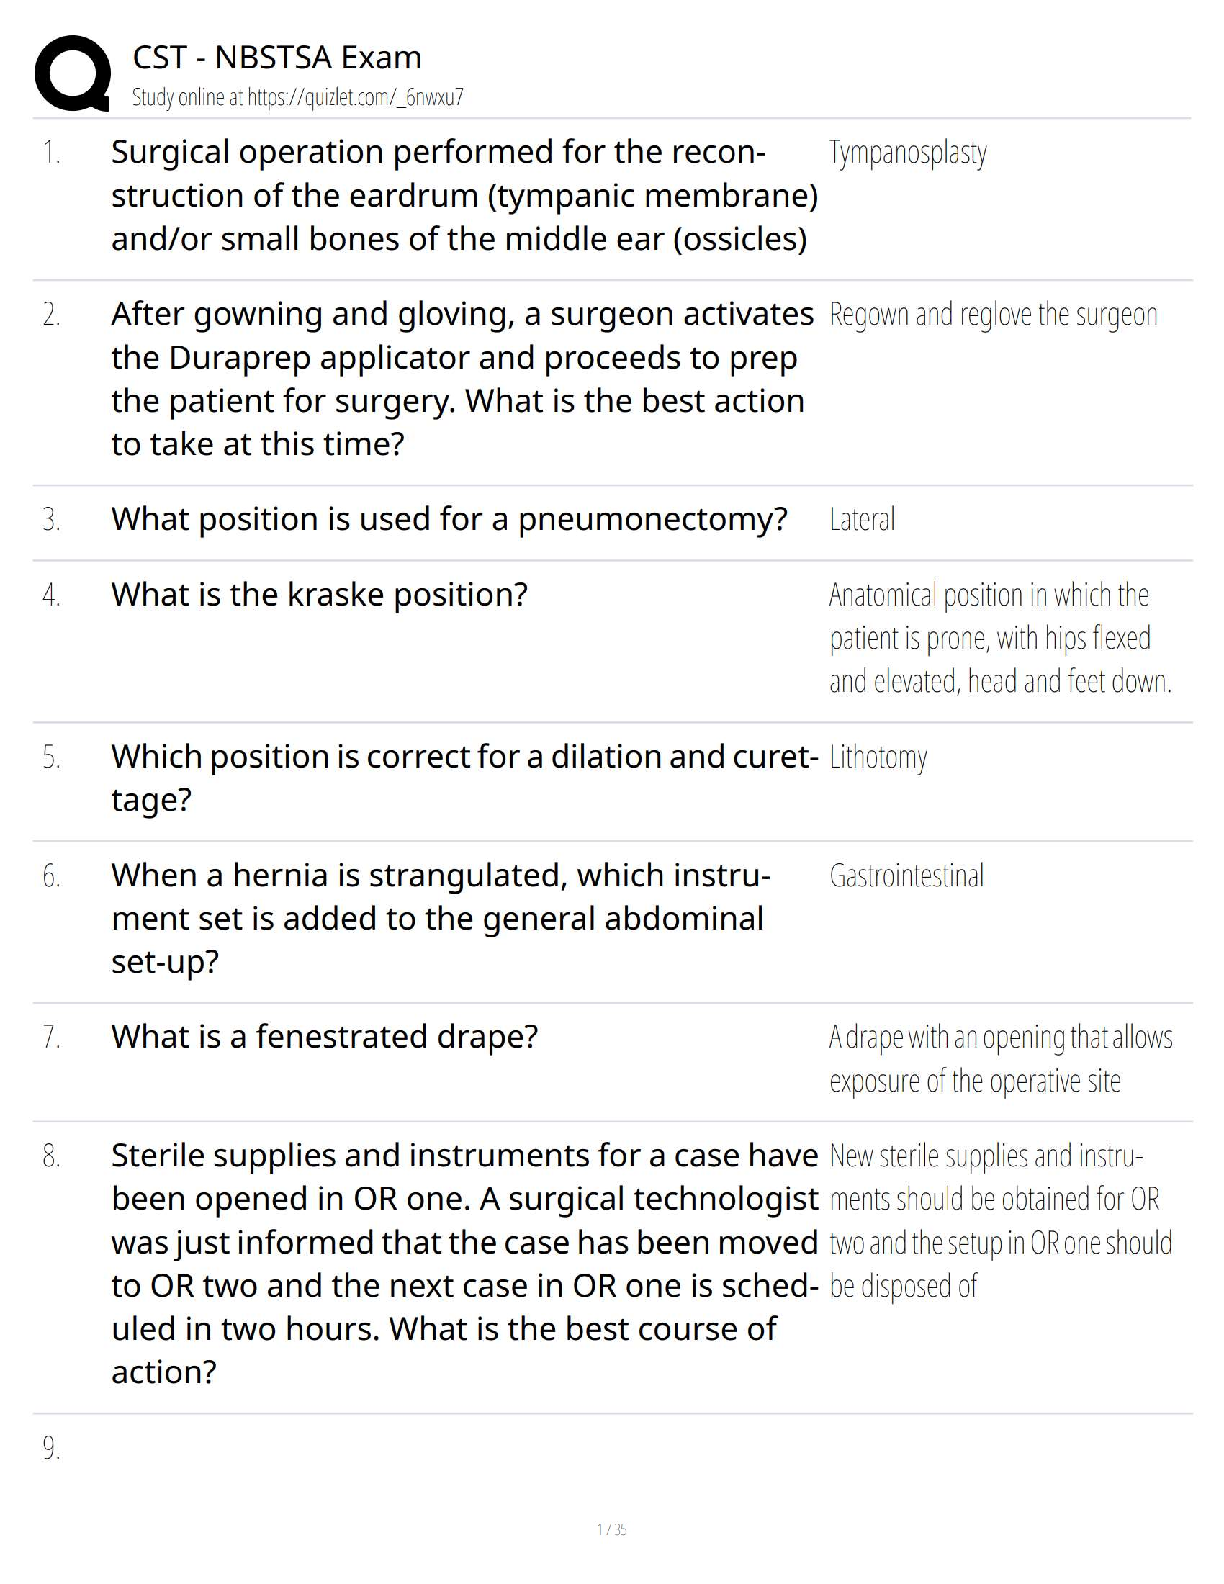Click the strangulated hernia question
The width and height of the screenshot is (1224, 1584).
click(440, 918)
